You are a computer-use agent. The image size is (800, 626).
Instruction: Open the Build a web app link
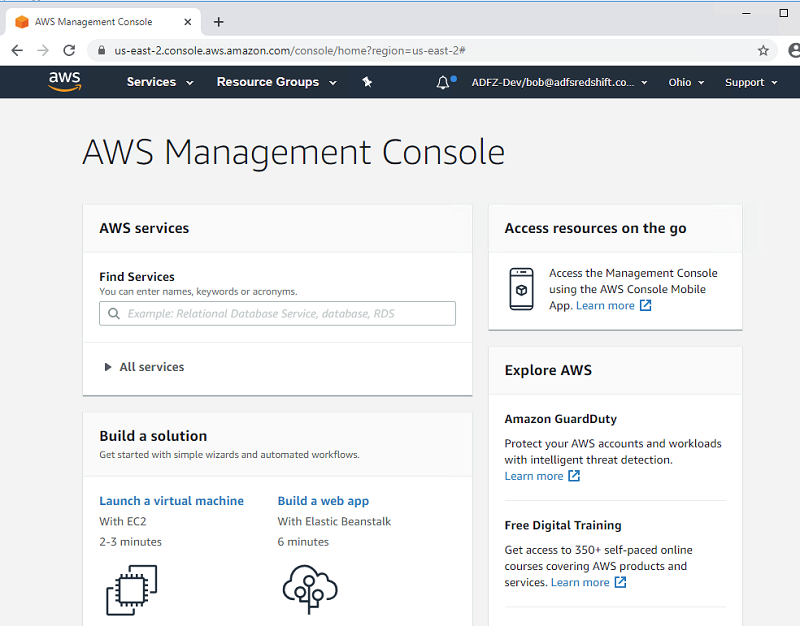(323, 501)
